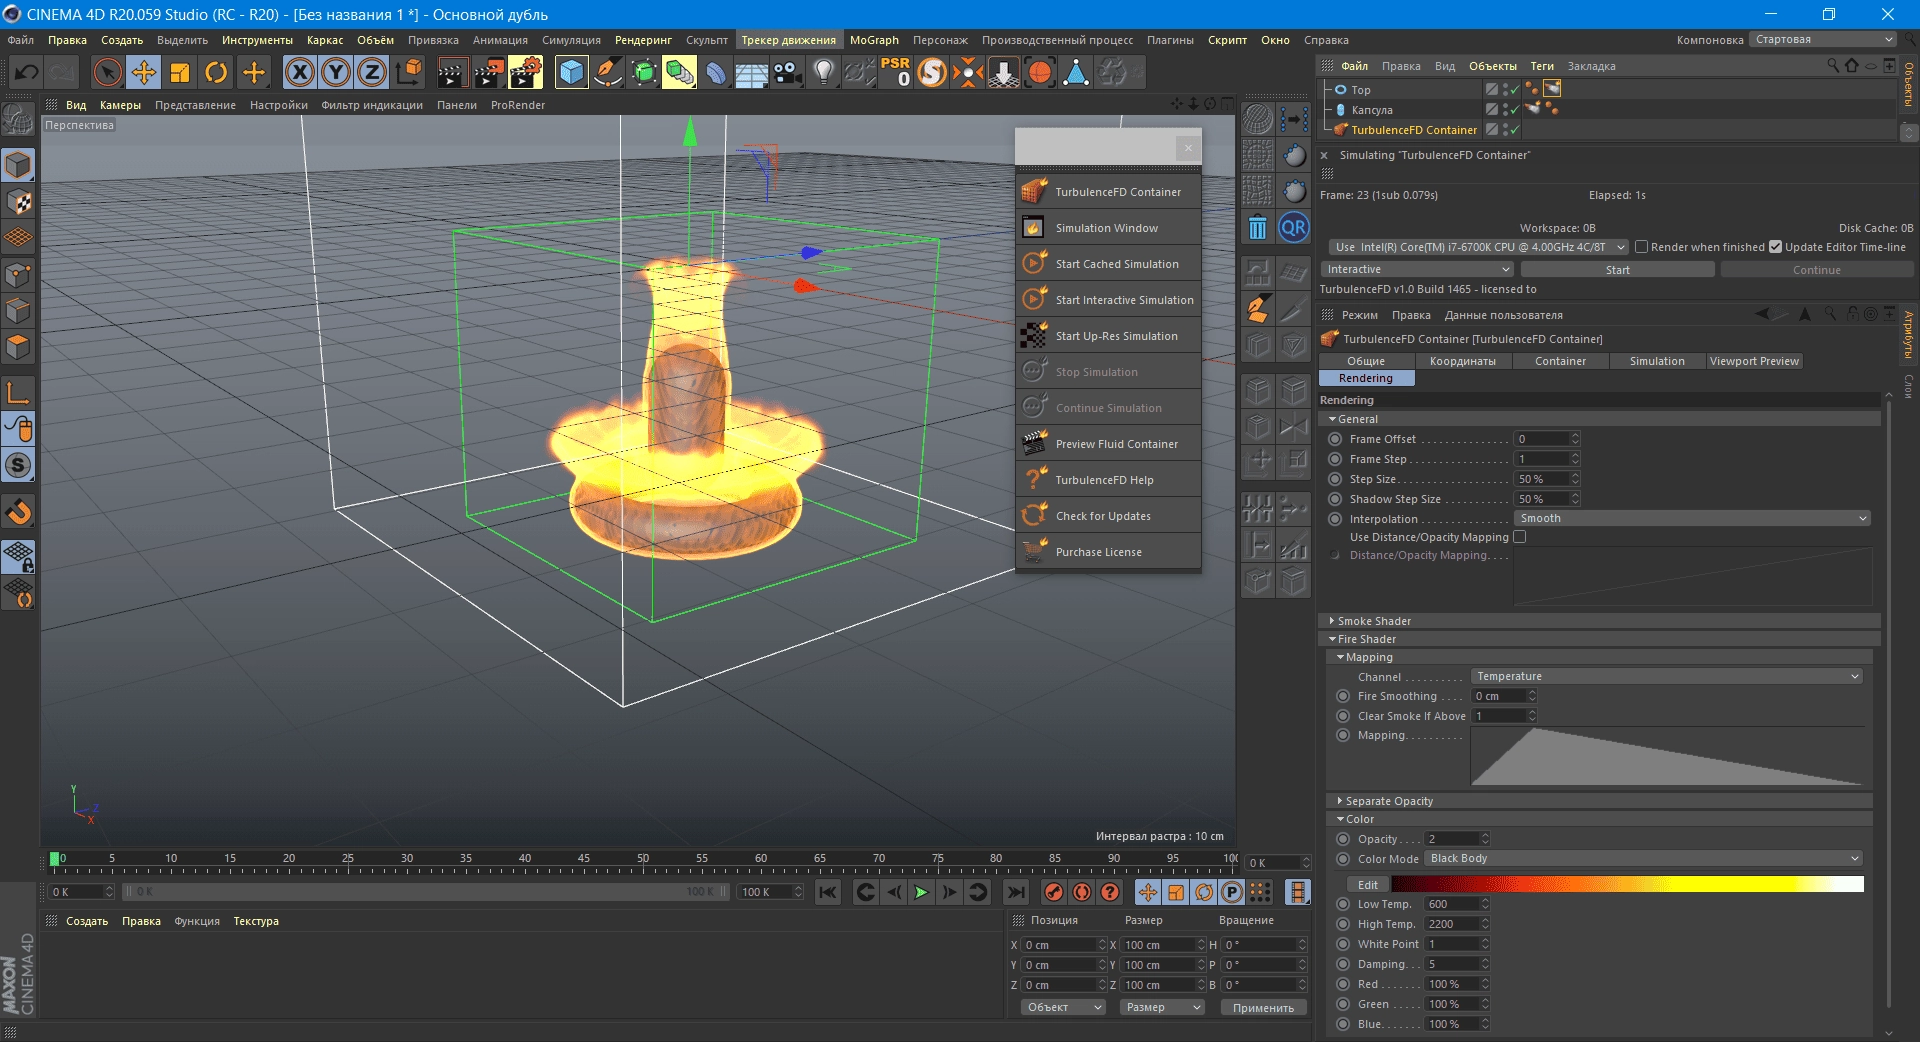Close the TurbulenceFD popup palette
1920x1042 pixels.
pyautogui.click(x=1188, y=148)
